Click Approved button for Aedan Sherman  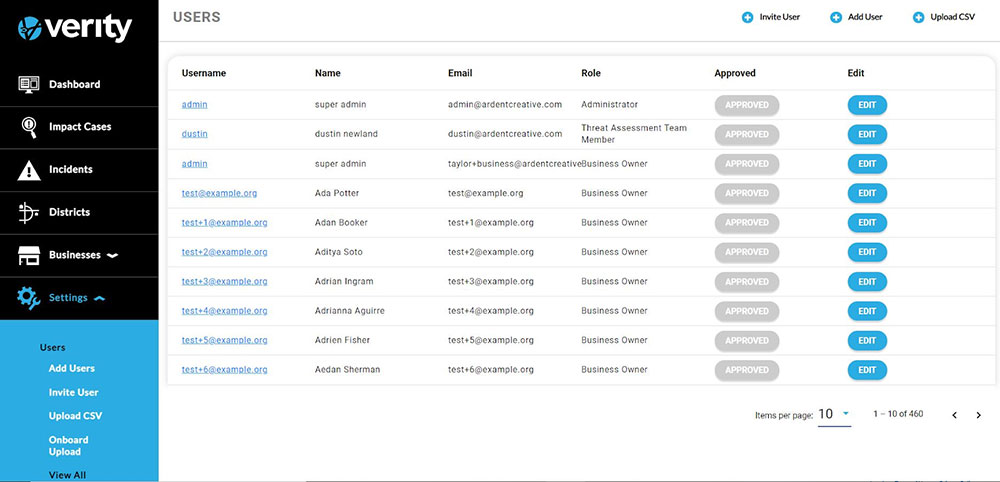[x=747, y=370]
